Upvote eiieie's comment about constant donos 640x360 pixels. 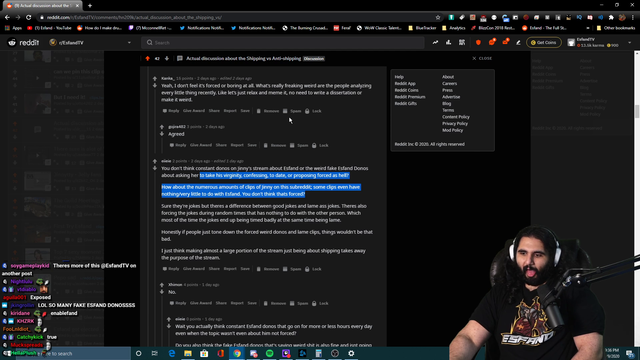tap(155, 161)
